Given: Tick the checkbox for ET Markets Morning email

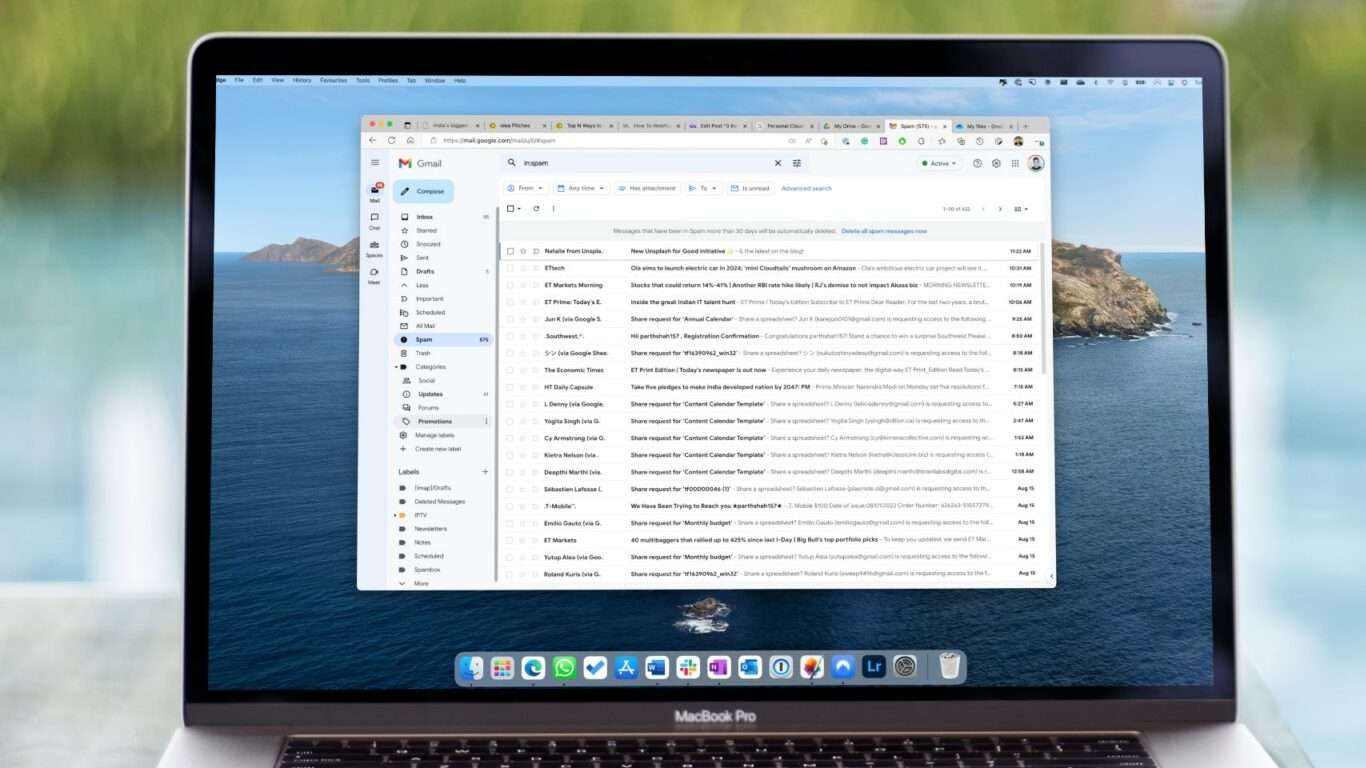Looking at the screenshot, I should click(x=510, y=285).
